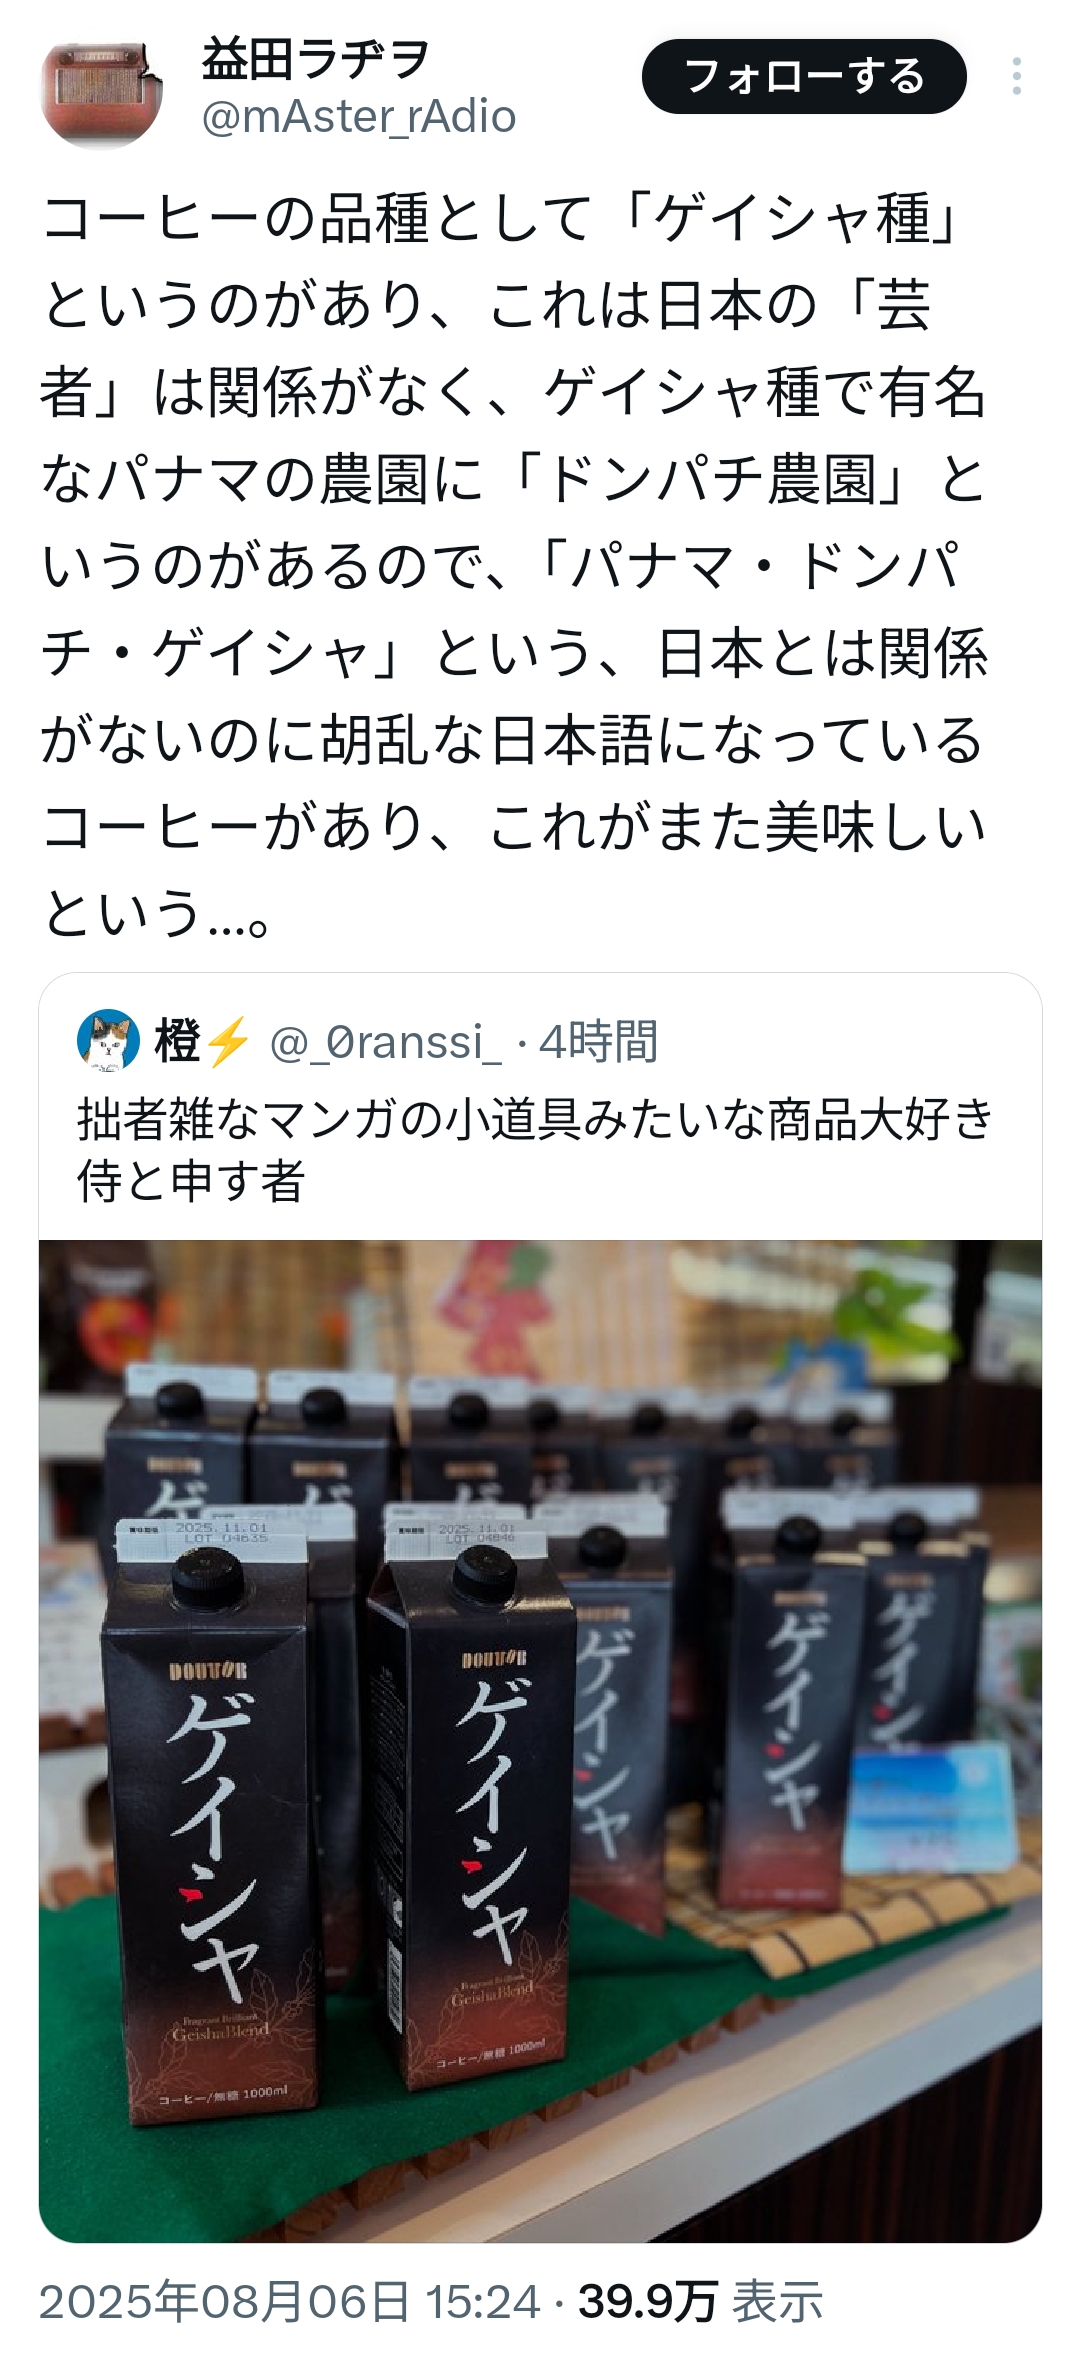Open the 39.9万 表示 view count
1080x2357 pixels.
click(700, 2302)
